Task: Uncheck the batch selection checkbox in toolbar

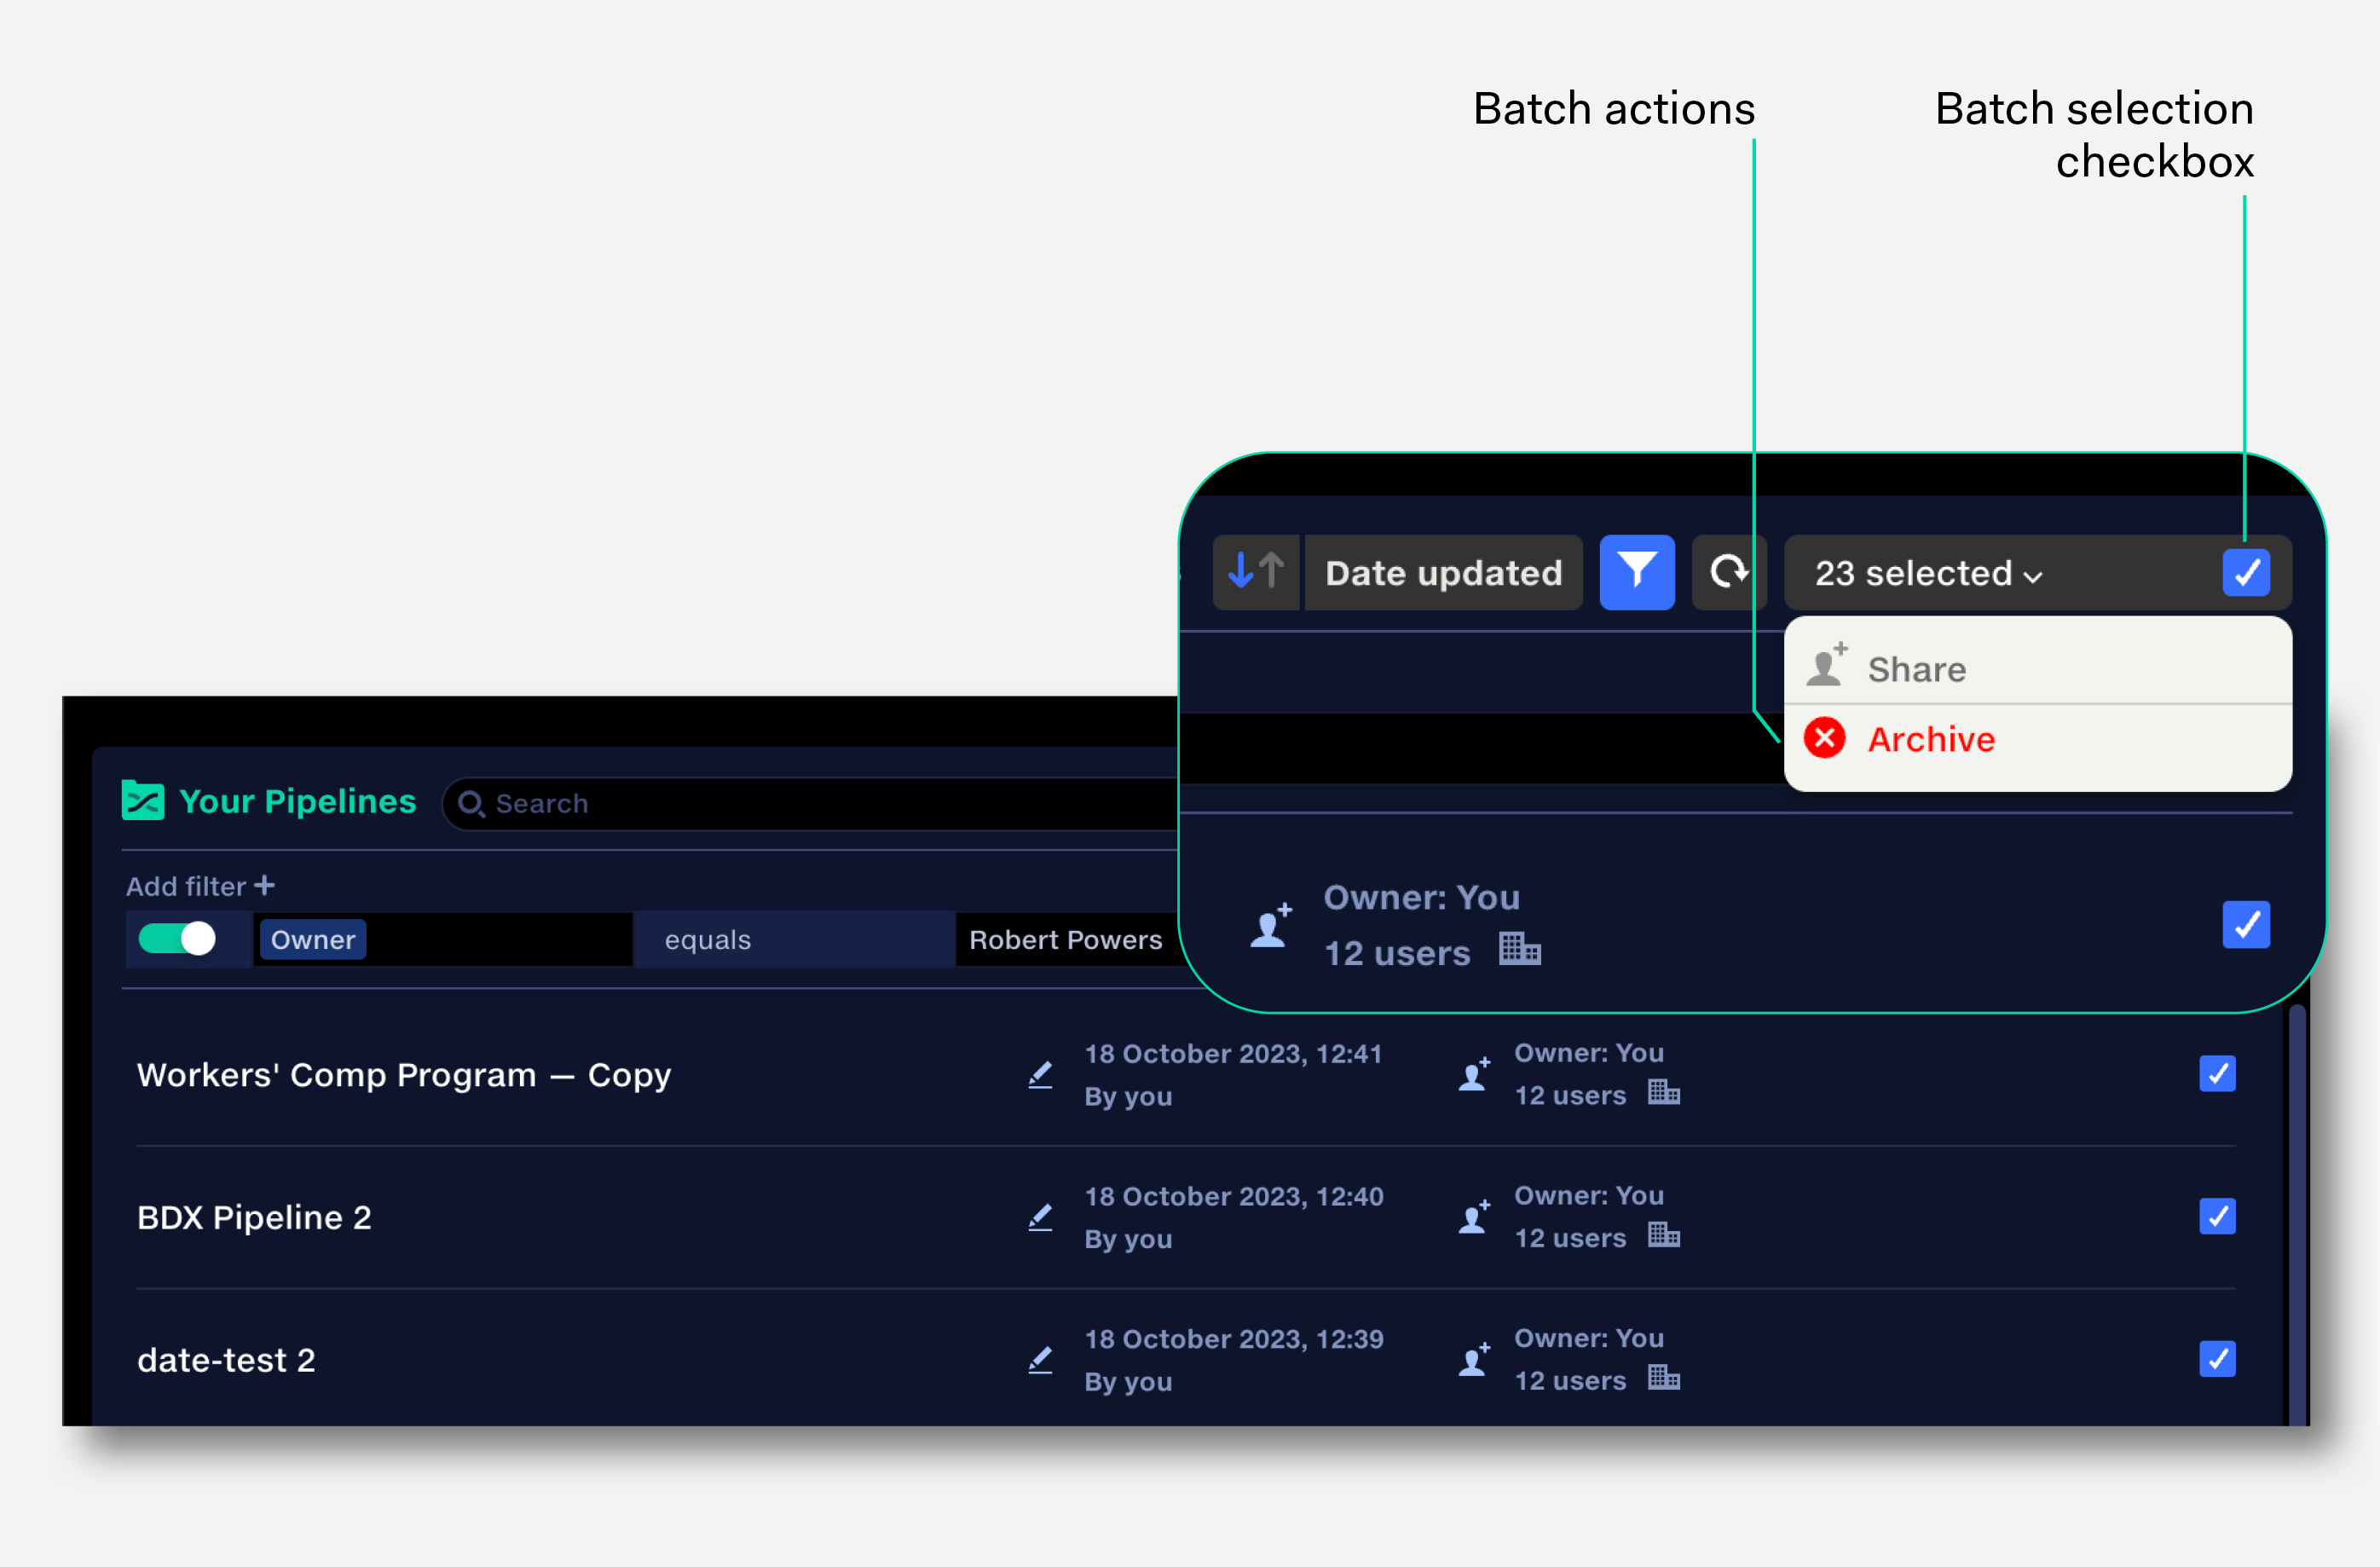Action: tap(2246, 572)
